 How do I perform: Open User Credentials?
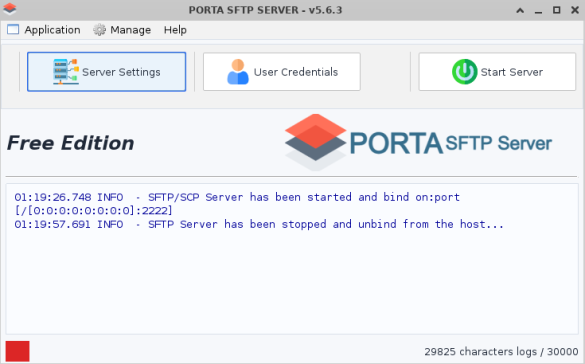click(x=282, y=72)
